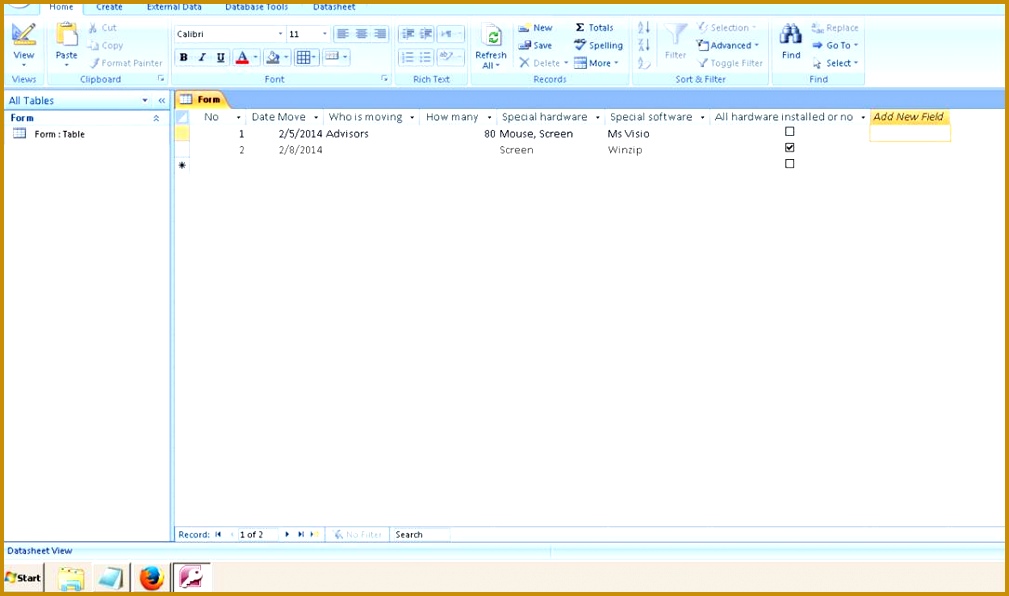Go to last record navigation arrow

pos(301,534)
